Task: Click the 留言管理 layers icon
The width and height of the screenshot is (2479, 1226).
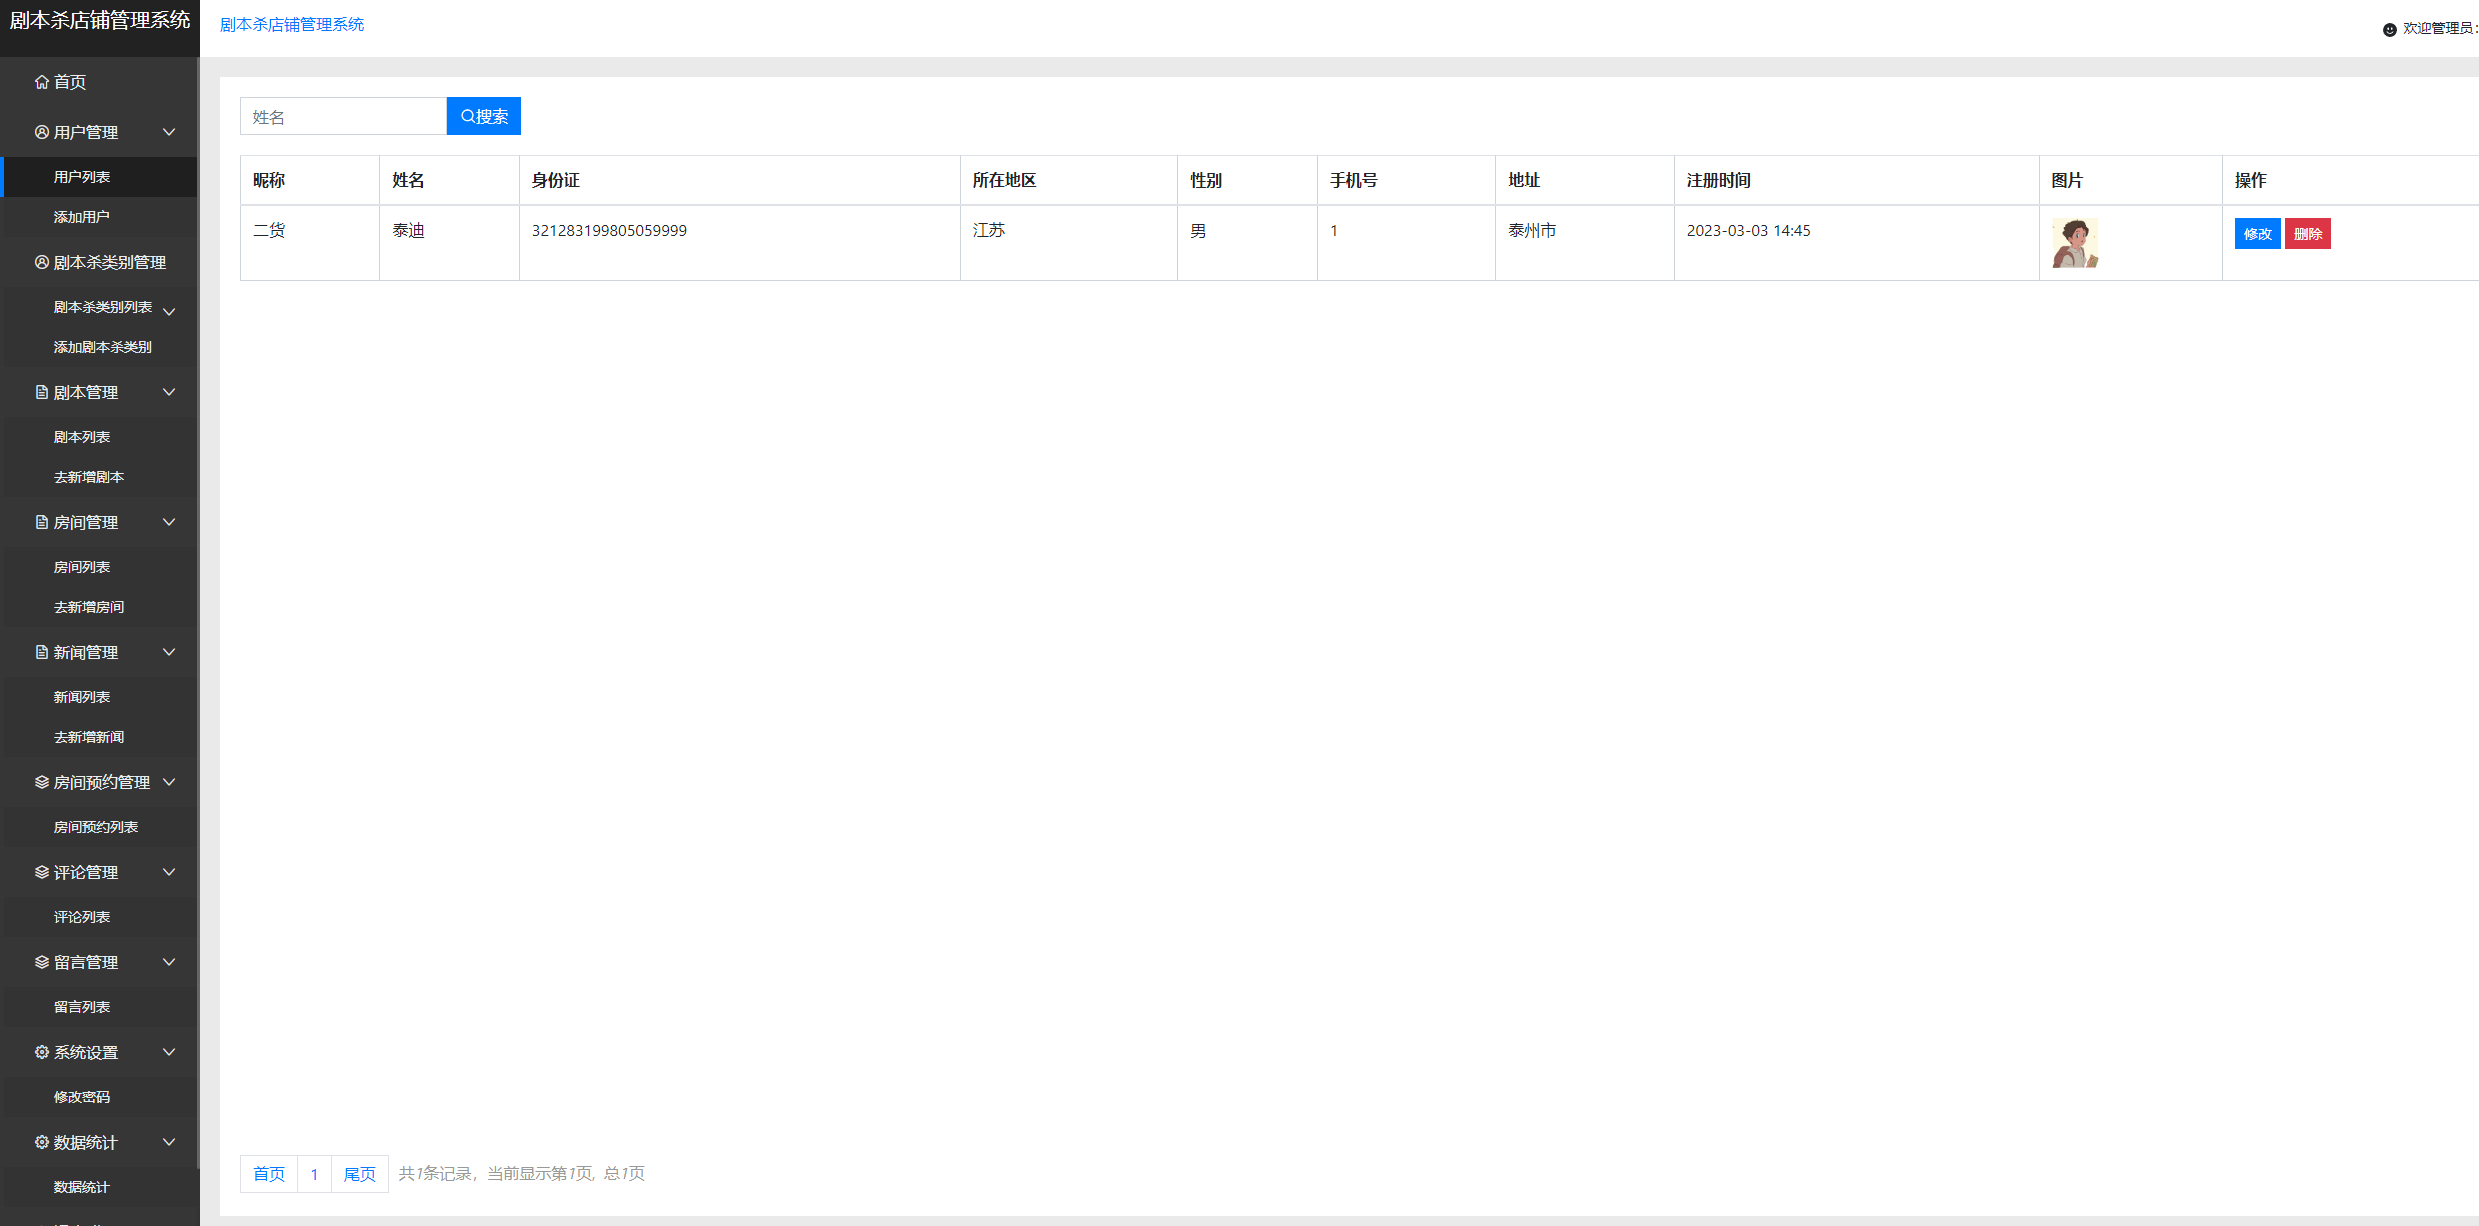Action: (x=41, y=962)
